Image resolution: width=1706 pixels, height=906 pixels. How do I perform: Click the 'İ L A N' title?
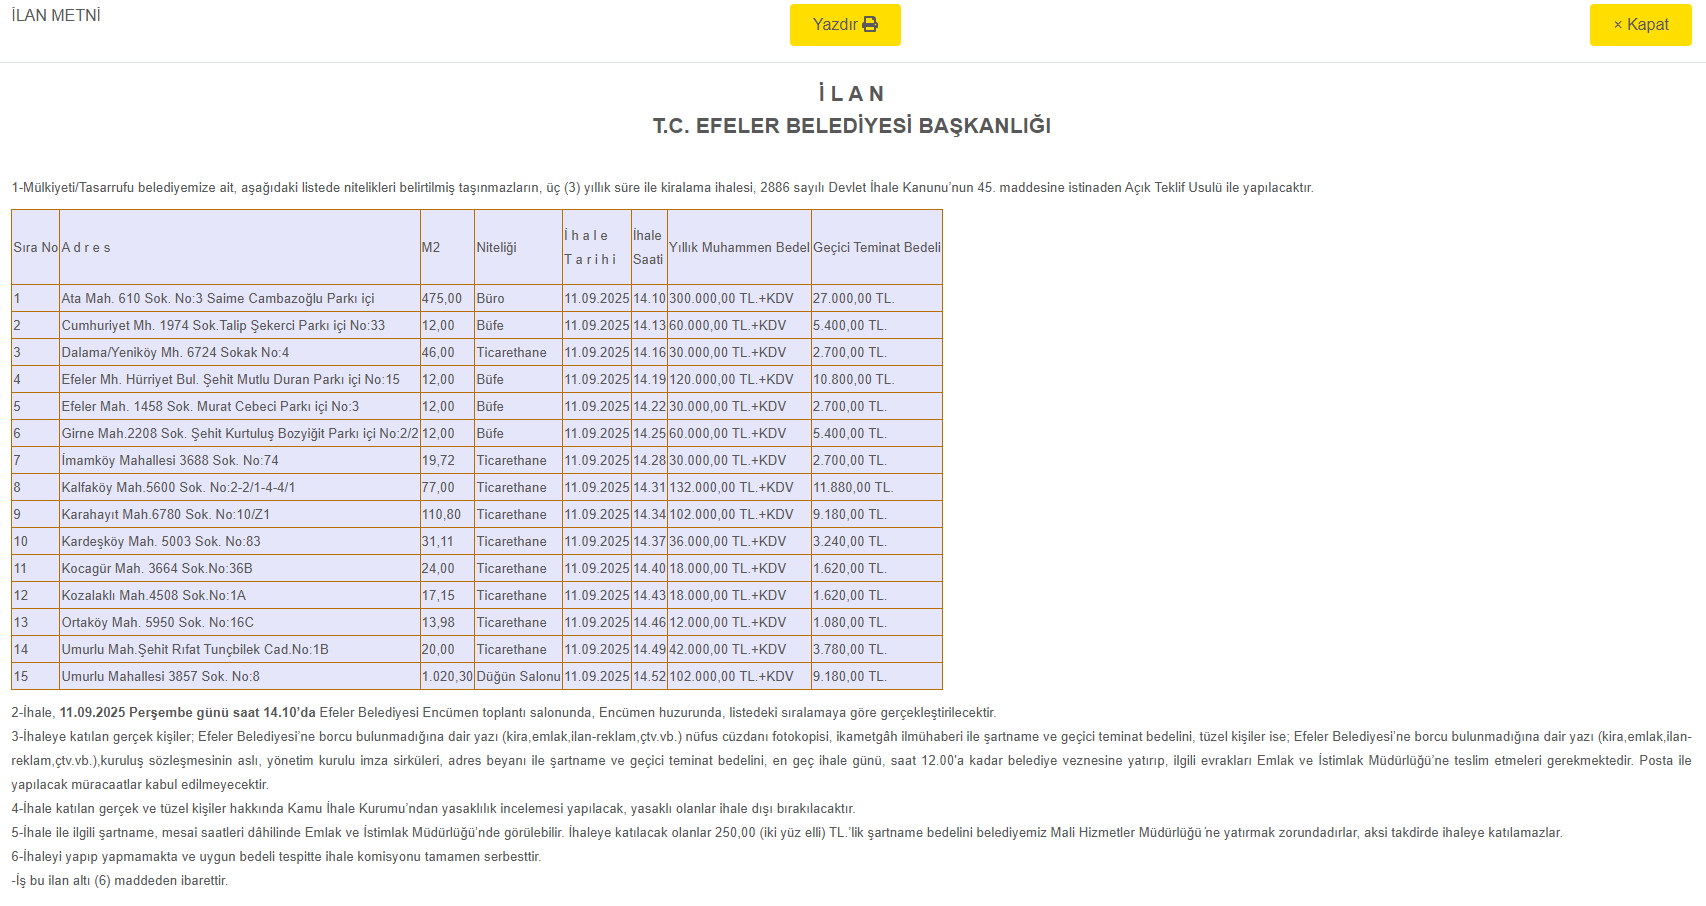[852, 94]
